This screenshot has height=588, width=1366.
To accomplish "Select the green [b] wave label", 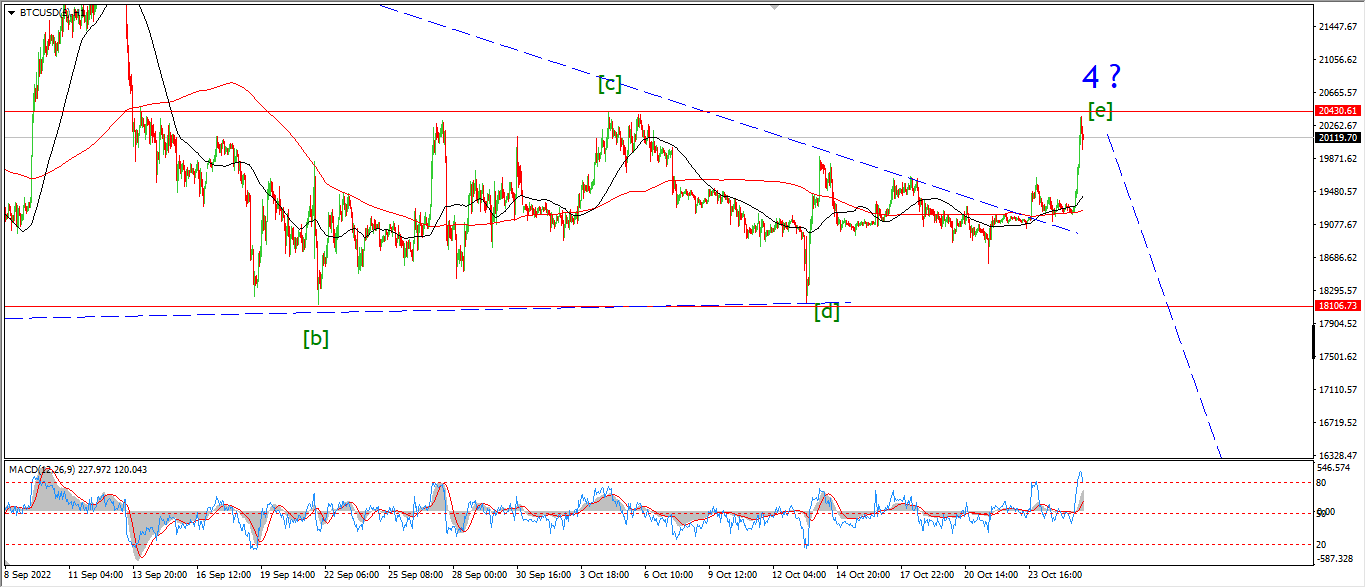I will (x=316, y=338).
